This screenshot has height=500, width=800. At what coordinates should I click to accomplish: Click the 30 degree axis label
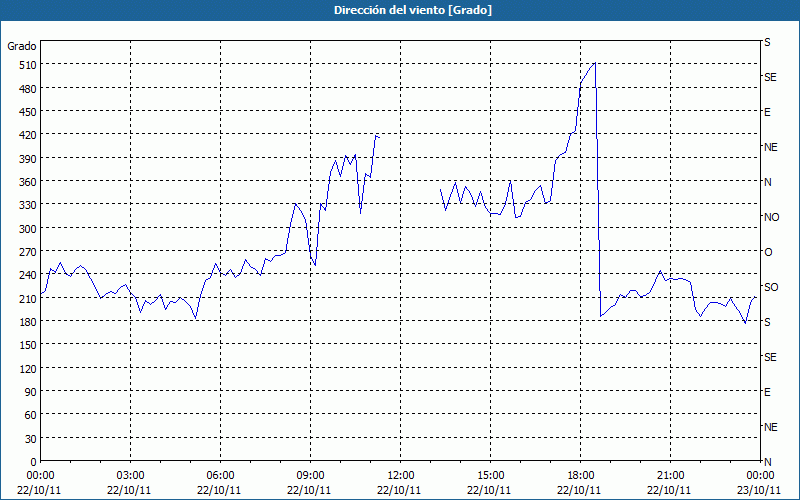tap(31, 439)
